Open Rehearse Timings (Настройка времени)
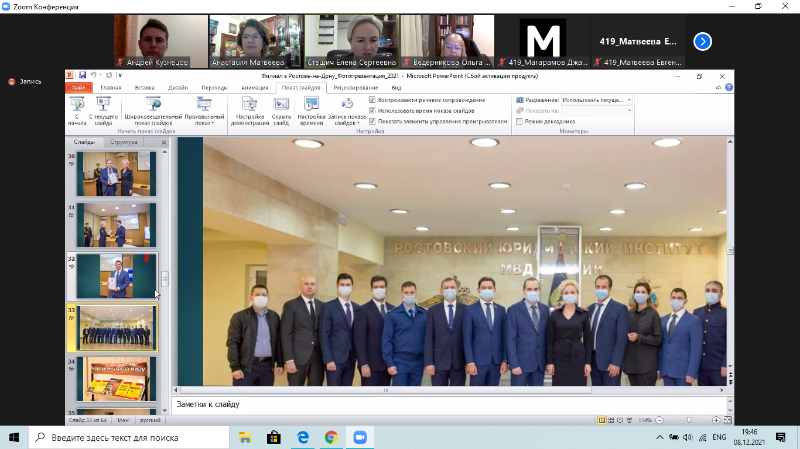The height and width of the screenshot is (449, 800). pos(311,110)
